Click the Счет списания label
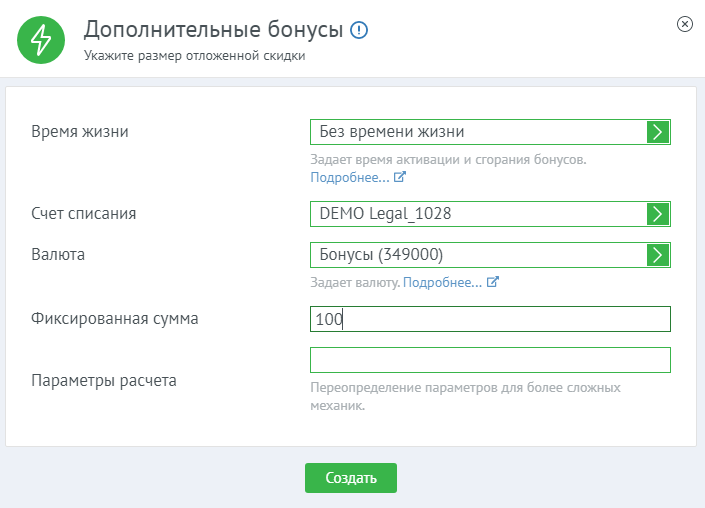 coord(84,213)
